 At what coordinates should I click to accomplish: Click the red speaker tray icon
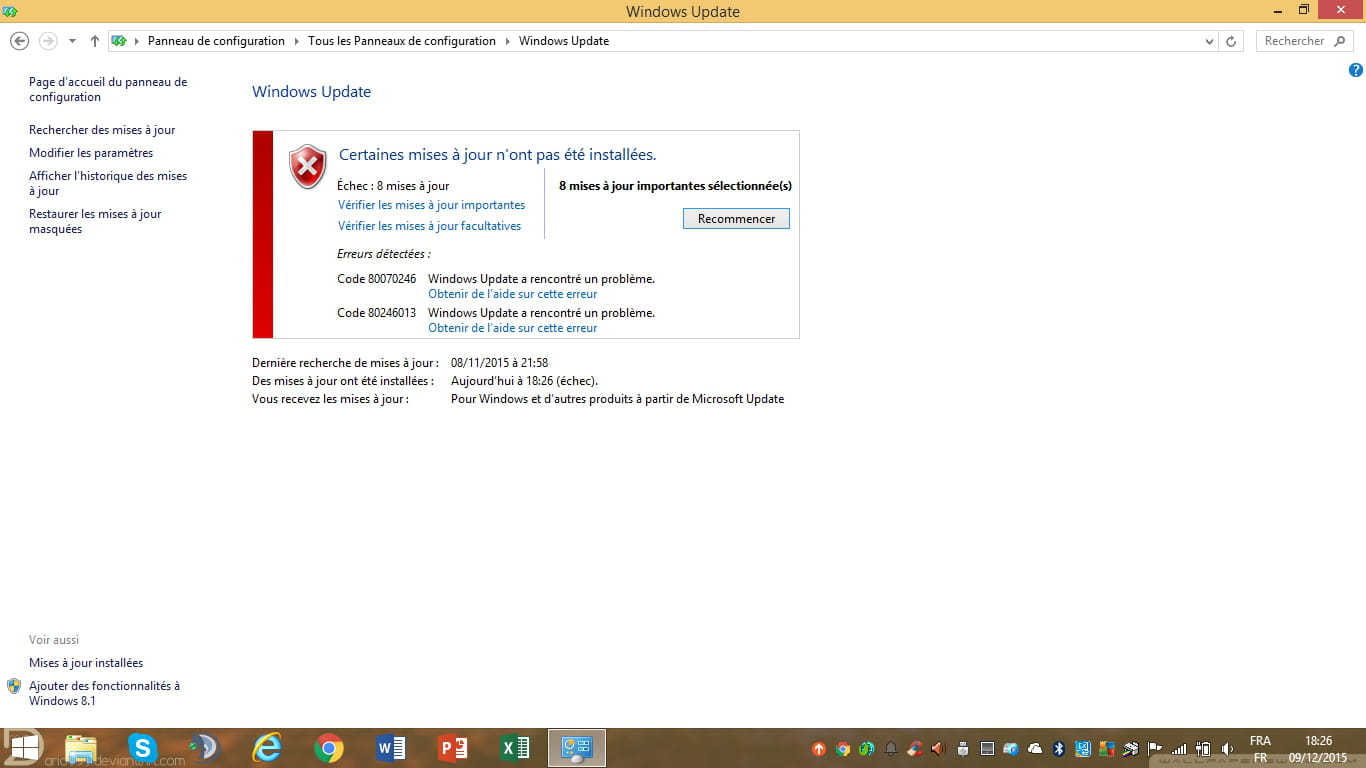click(938, 748)
